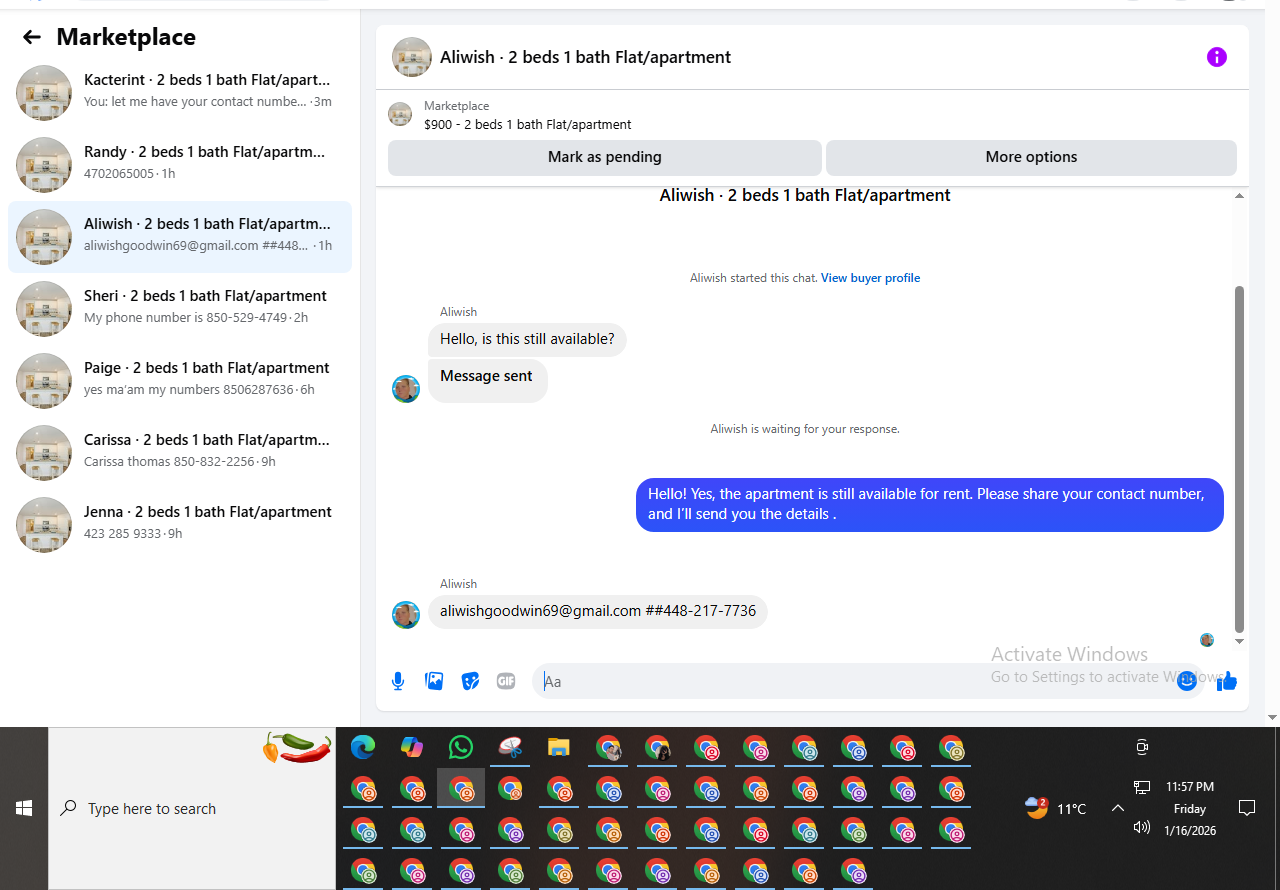Open Action Center notifications icon

[x=1247, y=808]
